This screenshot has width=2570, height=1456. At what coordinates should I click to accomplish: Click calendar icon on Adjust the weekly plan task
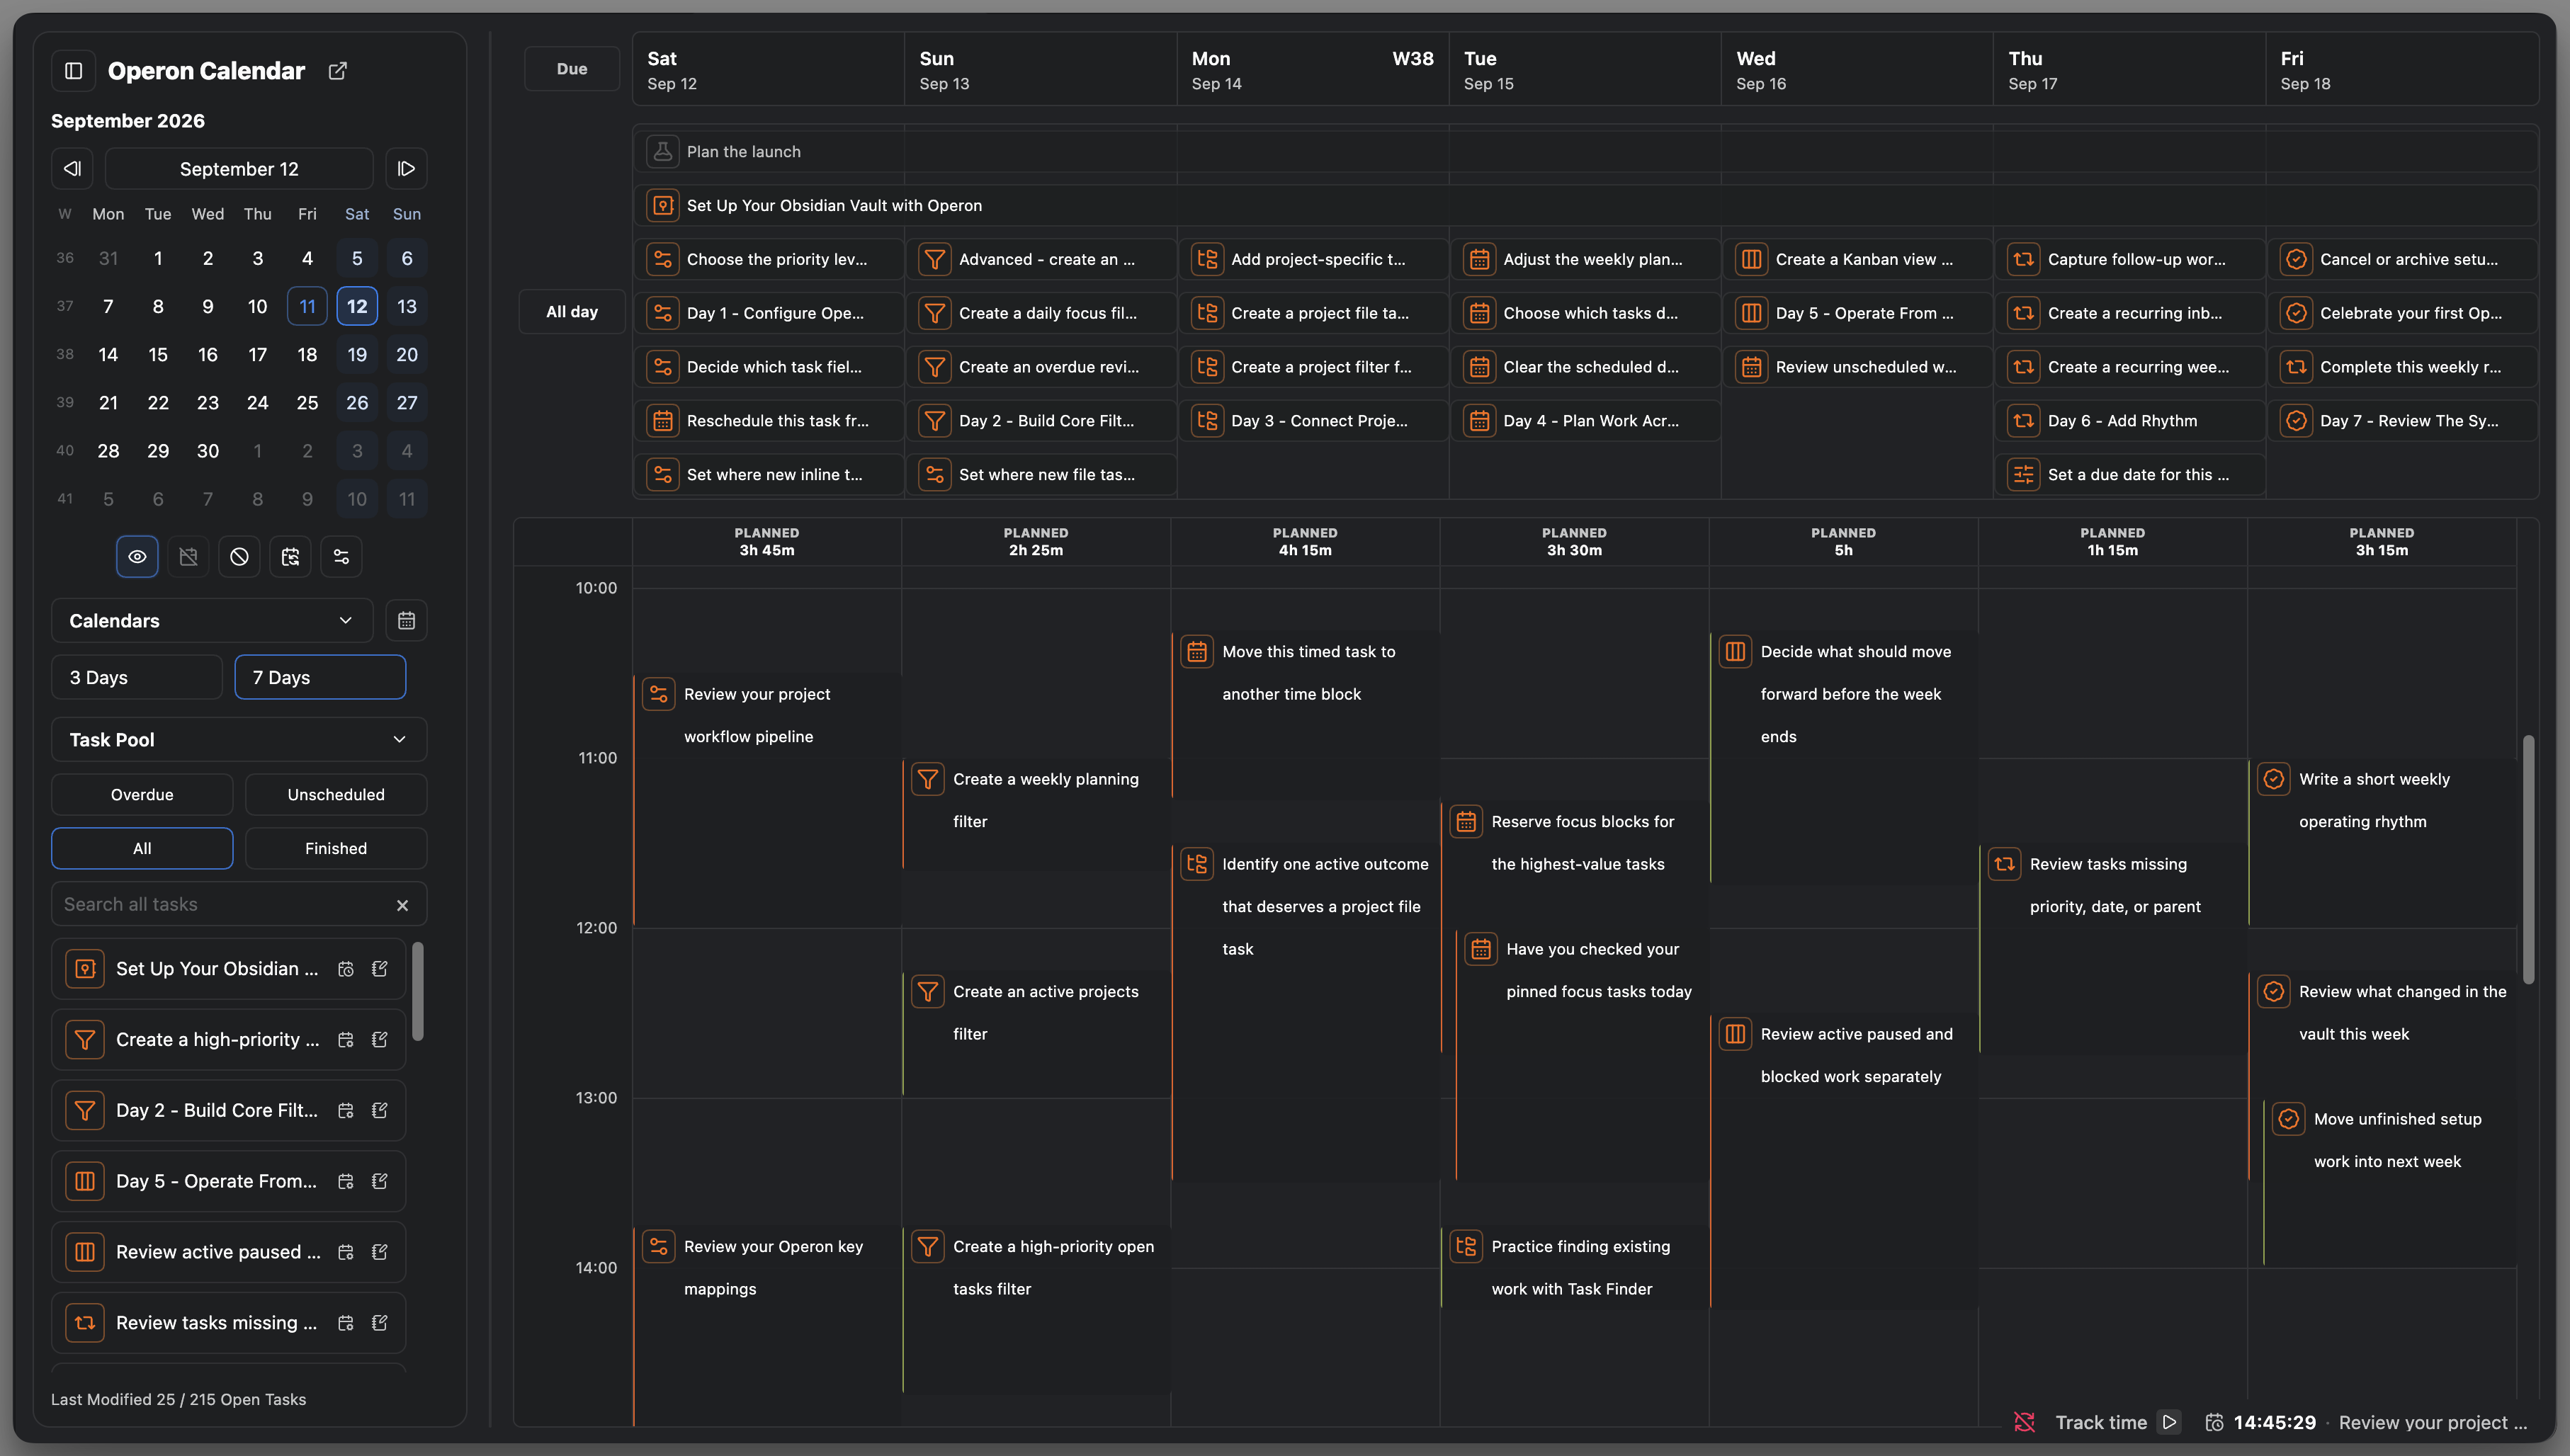pos(1479,260)
